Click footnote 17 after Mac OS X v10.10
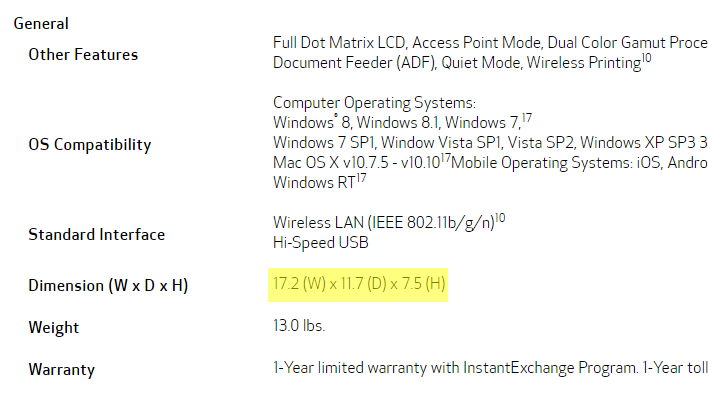This screenshot has width=708, height=417. tap(446, 158)
